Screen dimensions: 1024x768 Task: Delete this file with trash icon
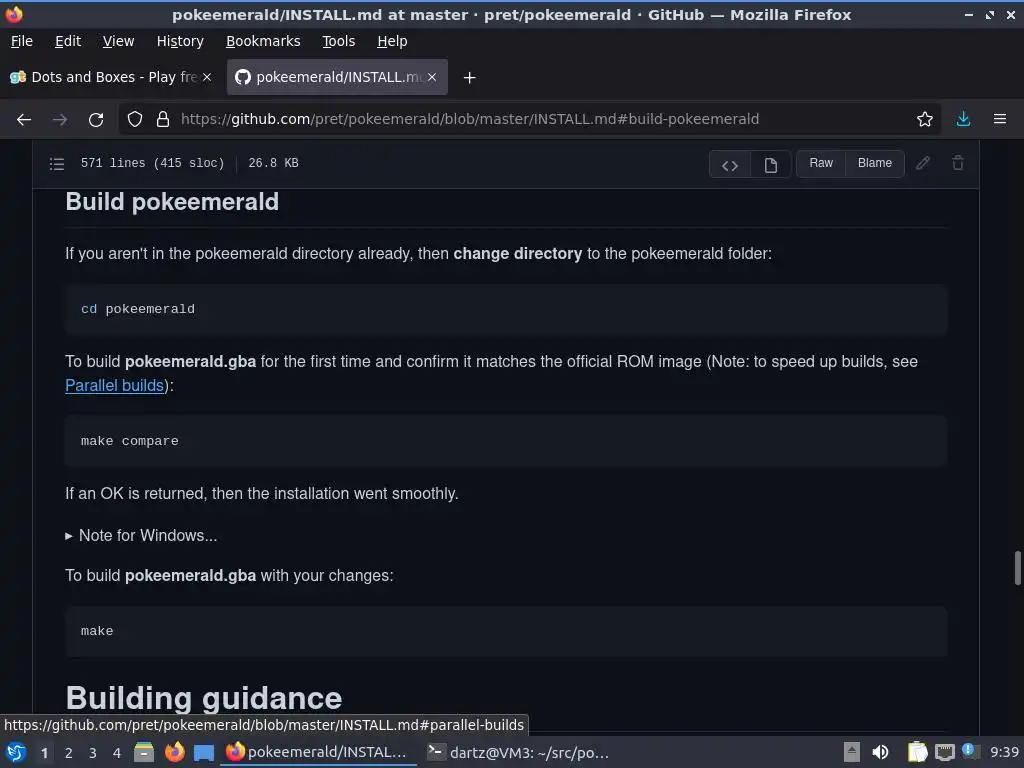point(958,163)
